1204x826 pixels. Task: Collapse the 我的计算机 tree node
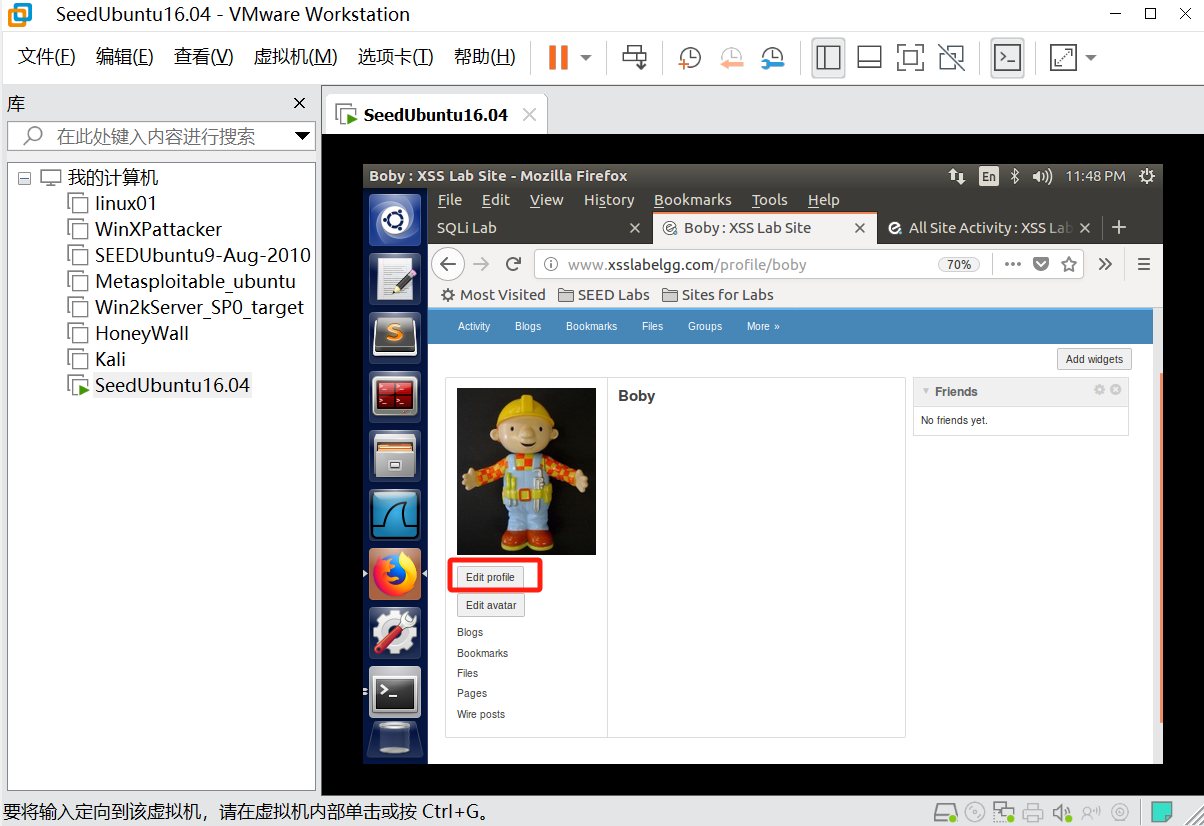point(25,178)
